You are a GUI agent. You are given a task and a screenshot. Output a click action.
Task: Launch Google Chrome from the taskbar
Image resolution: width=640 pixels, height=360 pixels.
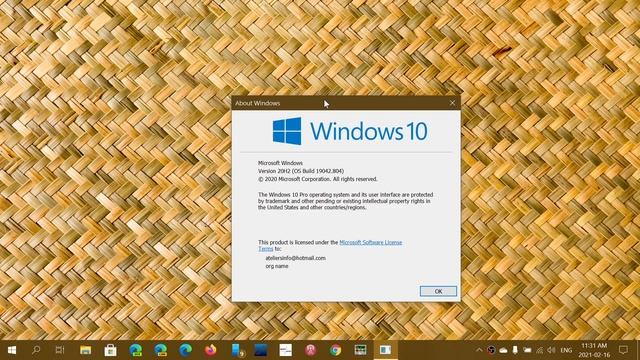(x=336, y=350)
